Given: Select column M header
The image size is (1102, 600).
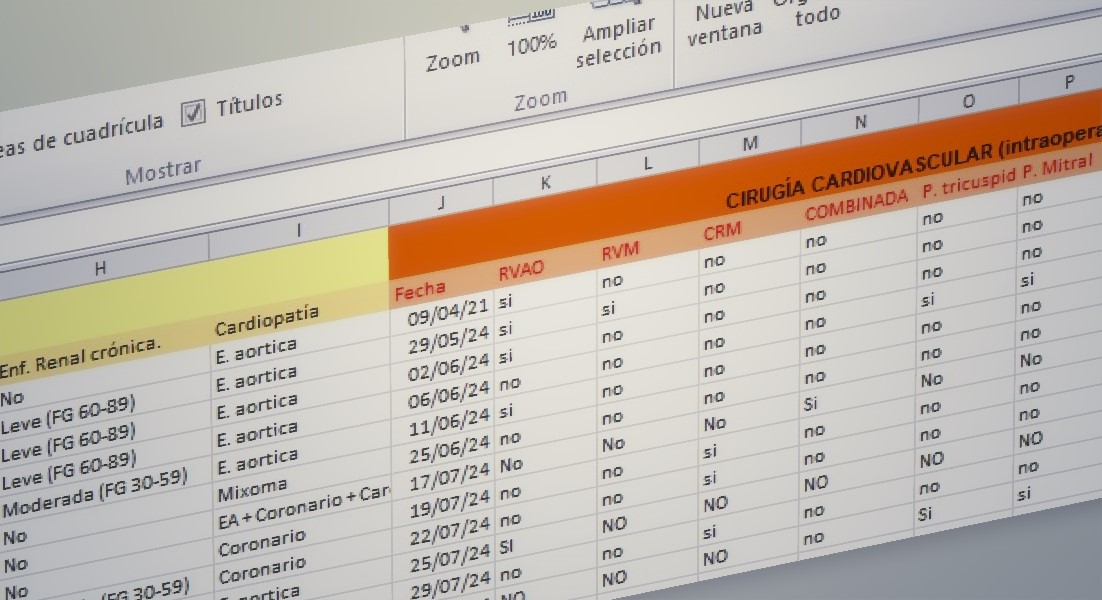Looking at the screenshot, I should pyautogui.click(x=750, y=143).
